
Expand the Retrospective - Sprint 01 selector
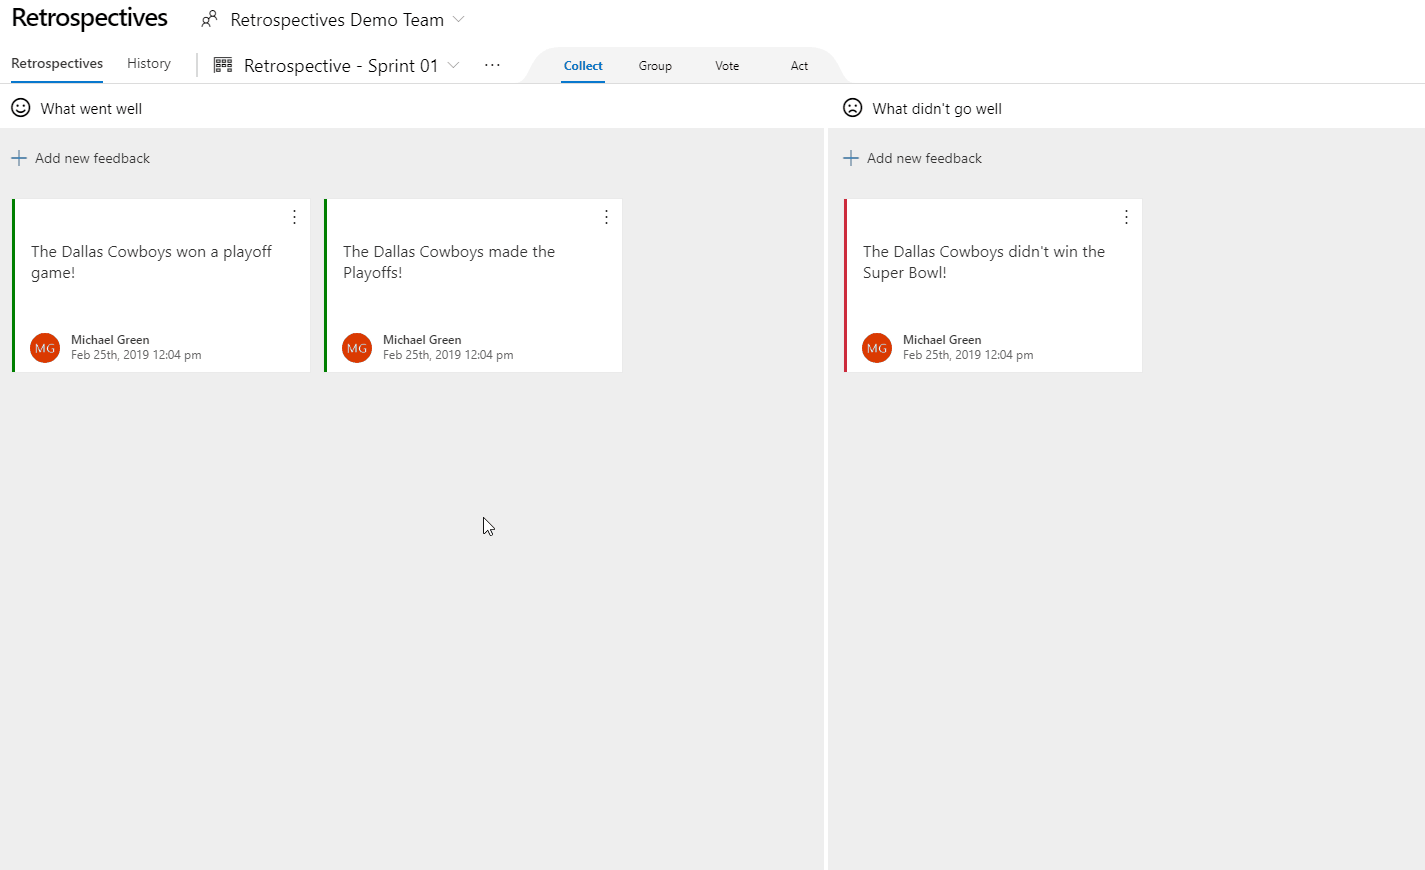click(x=452, y=64)
